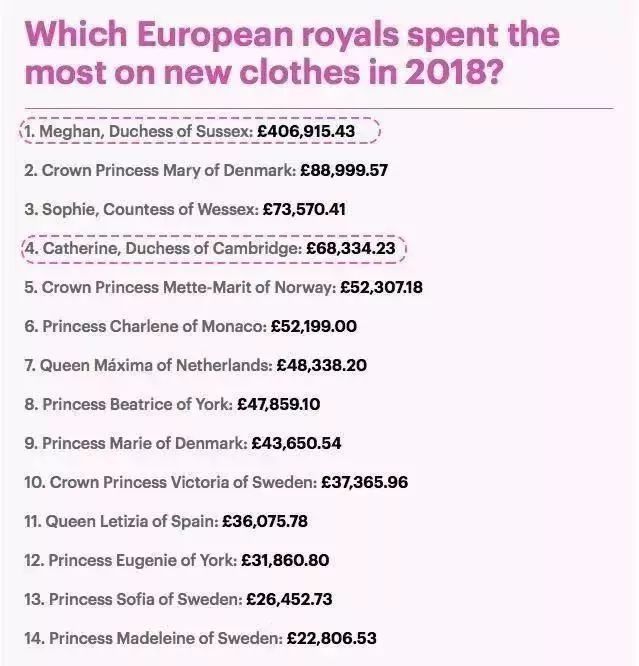Select Princess Marie of Denmark row
This screenshot has height=666, width=639.
183,443
